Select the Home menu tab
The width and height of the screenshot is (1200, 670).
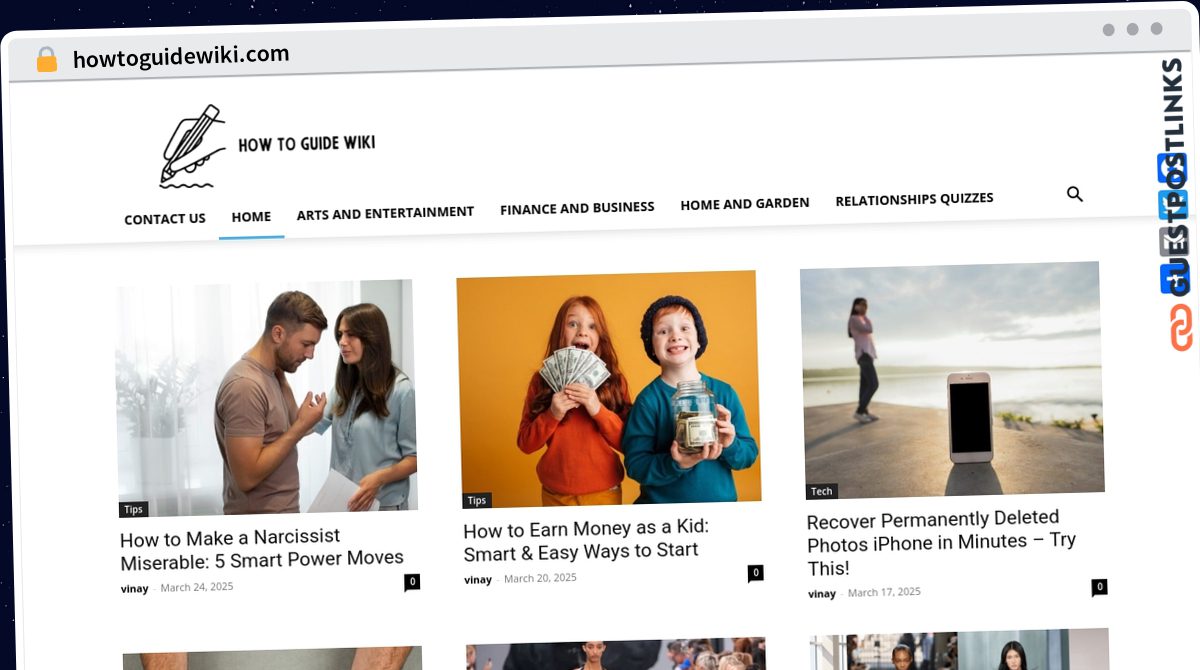tap(251, 216)
